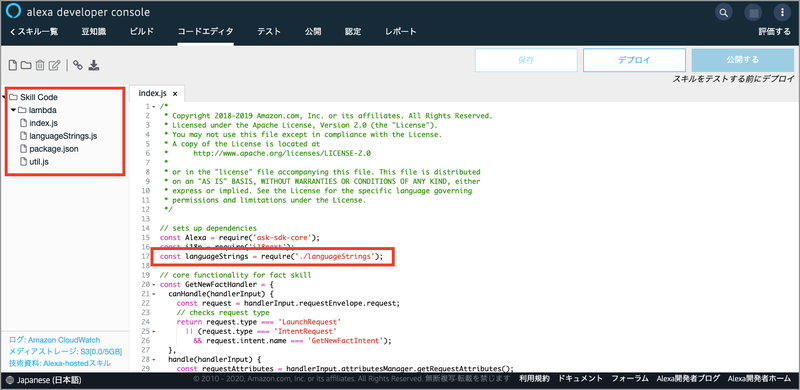Select the Skill Code folder

click(34, 97)
